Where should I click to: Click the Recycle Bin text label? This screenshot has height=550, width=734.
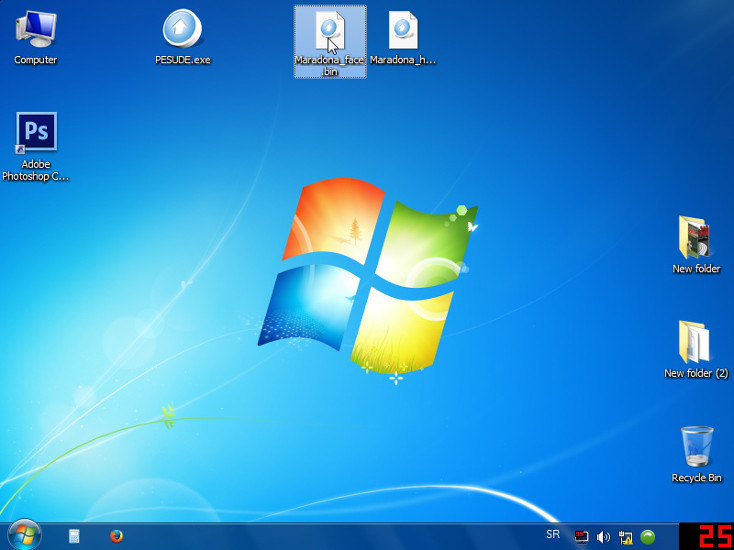coord(697,478)
